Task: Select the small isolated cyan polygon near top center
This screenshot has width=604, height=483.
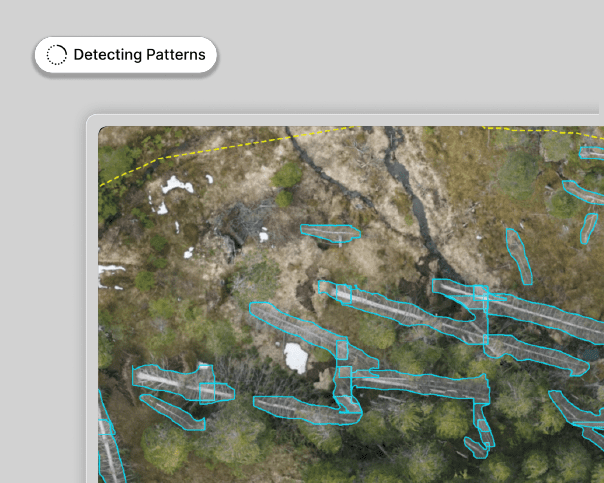Action: pos(330,233)
